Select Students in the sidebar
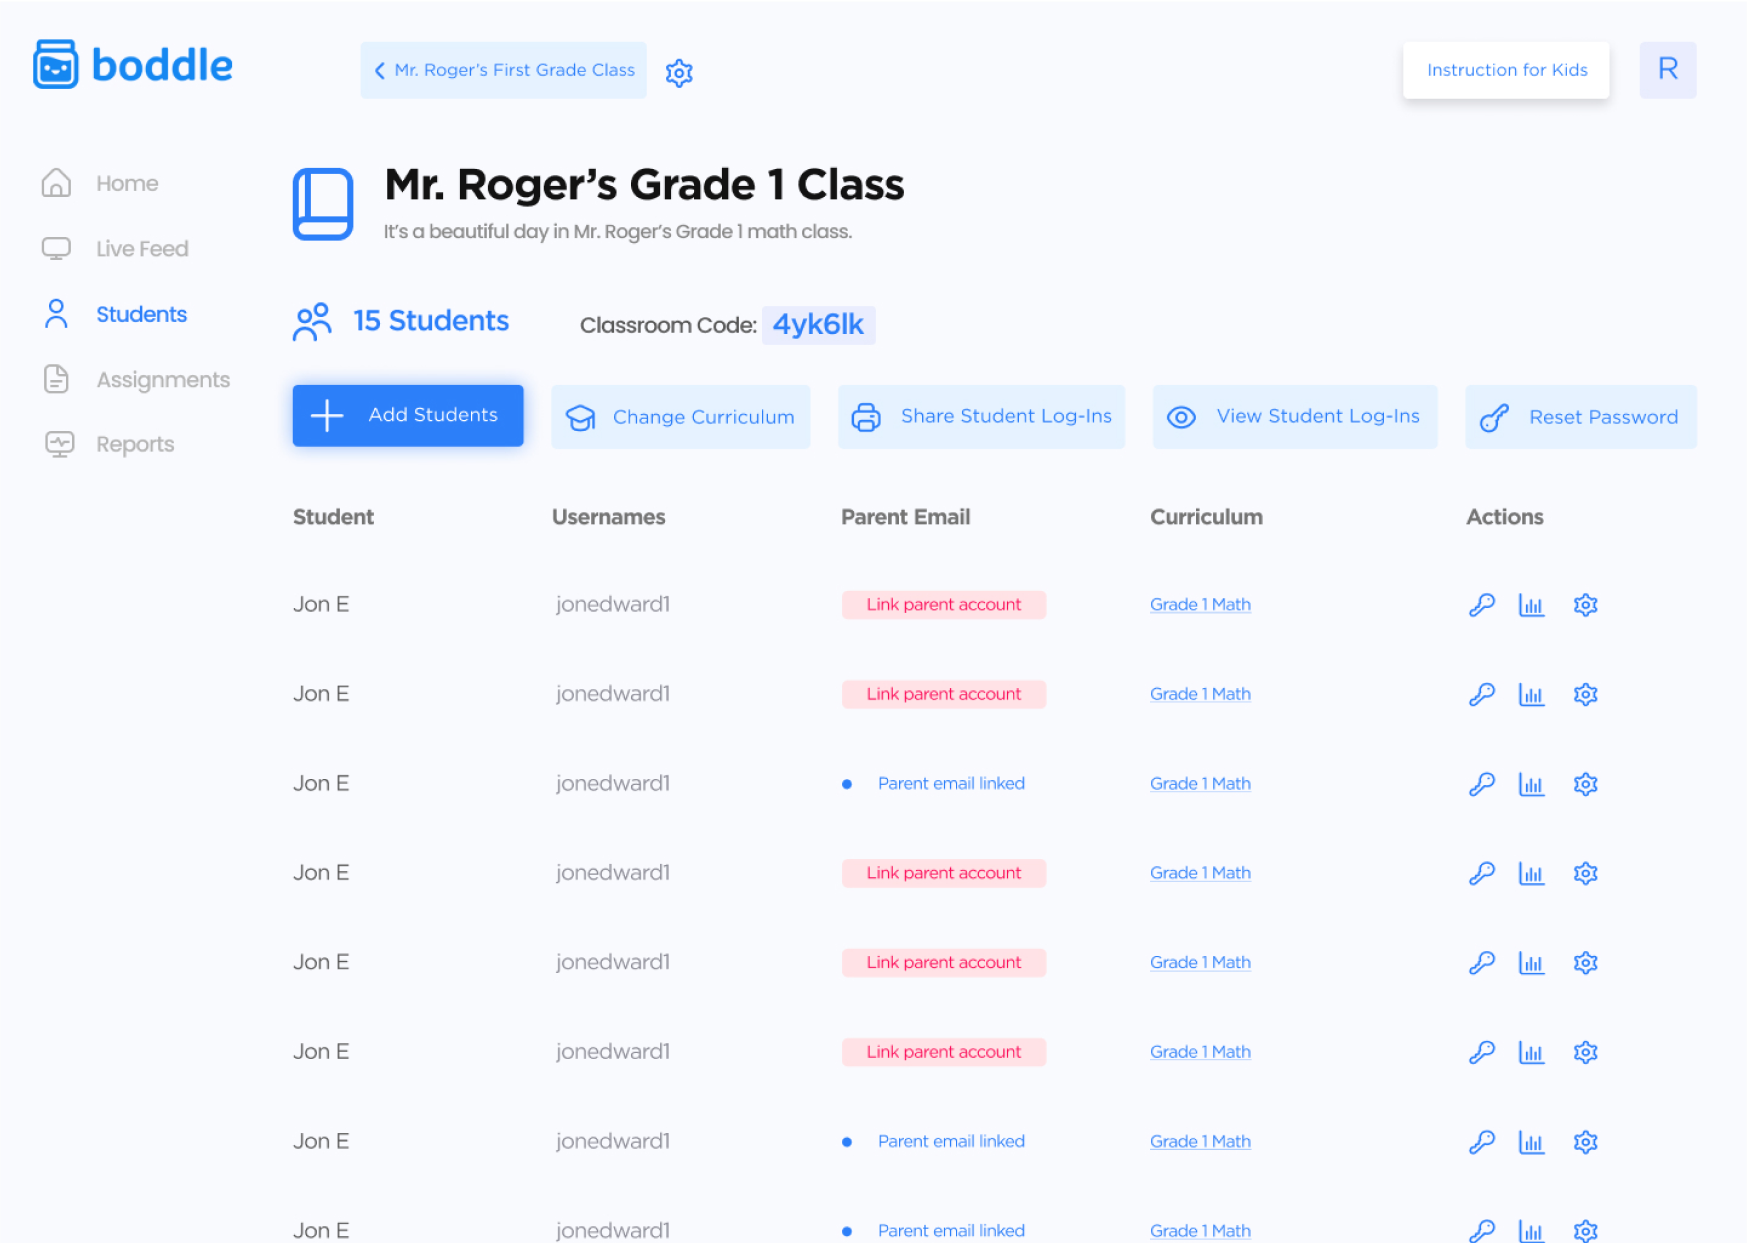Viewport: 1747px width, 1243px height. tap(115, 314)
